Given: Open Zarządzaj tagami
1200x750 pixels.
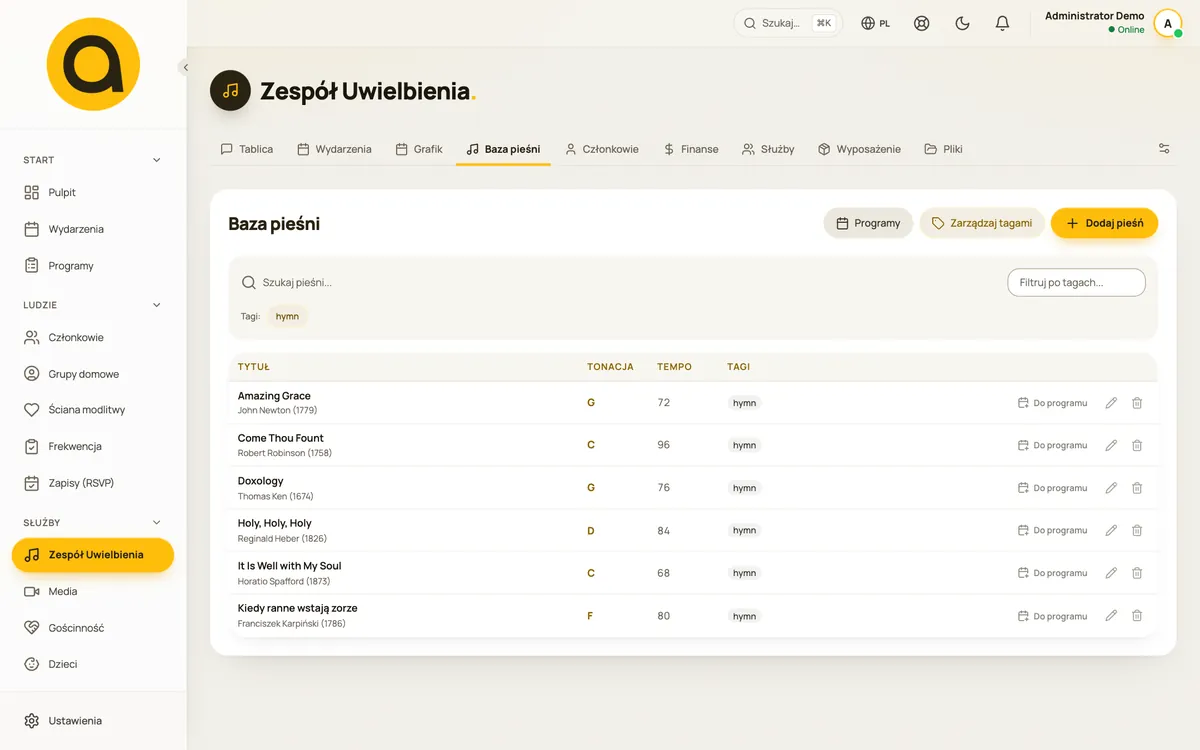Looking at the screenshot, I should click(x=982, y=223).
